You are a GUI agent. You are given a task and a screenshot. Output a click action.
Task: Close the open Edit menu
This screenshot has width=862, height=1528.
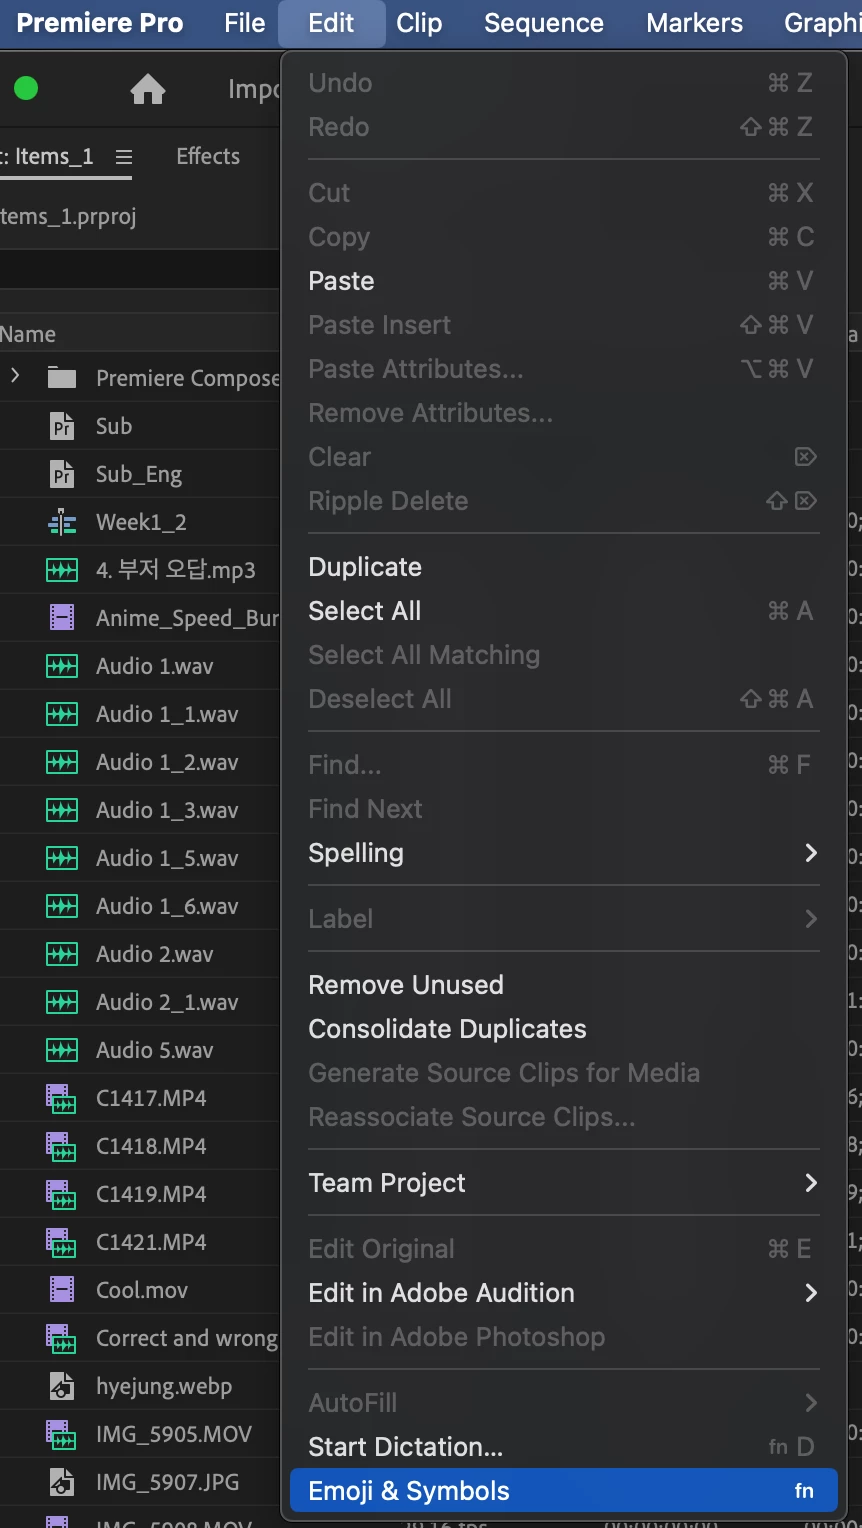(x=331, y=23)
